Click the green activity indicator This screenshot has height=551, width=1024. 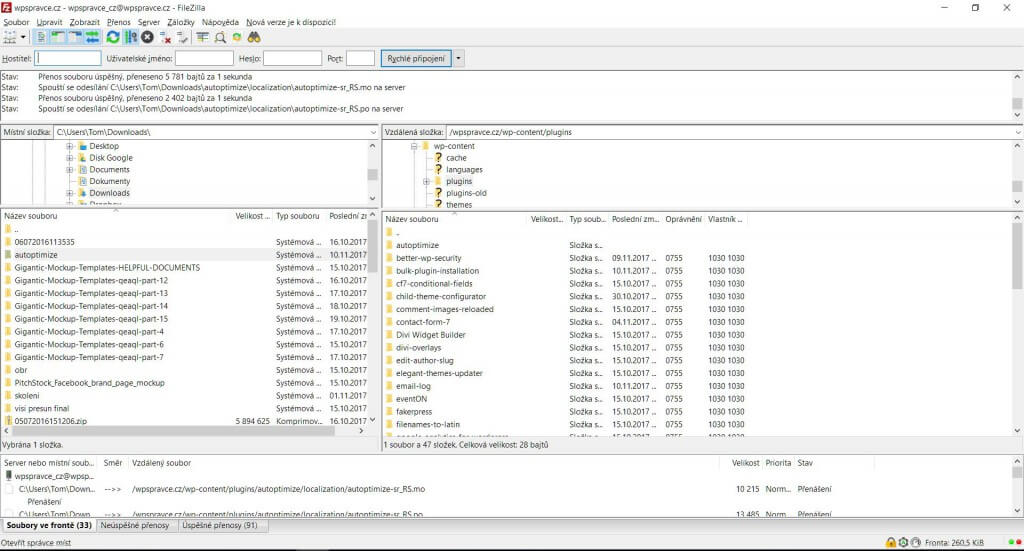tap(1012, 543)
